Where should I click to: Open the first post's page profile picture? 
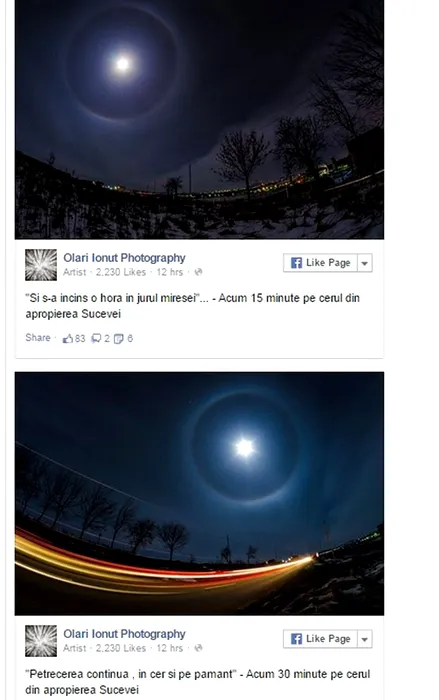pyautogui.click(x=41, y=265)
